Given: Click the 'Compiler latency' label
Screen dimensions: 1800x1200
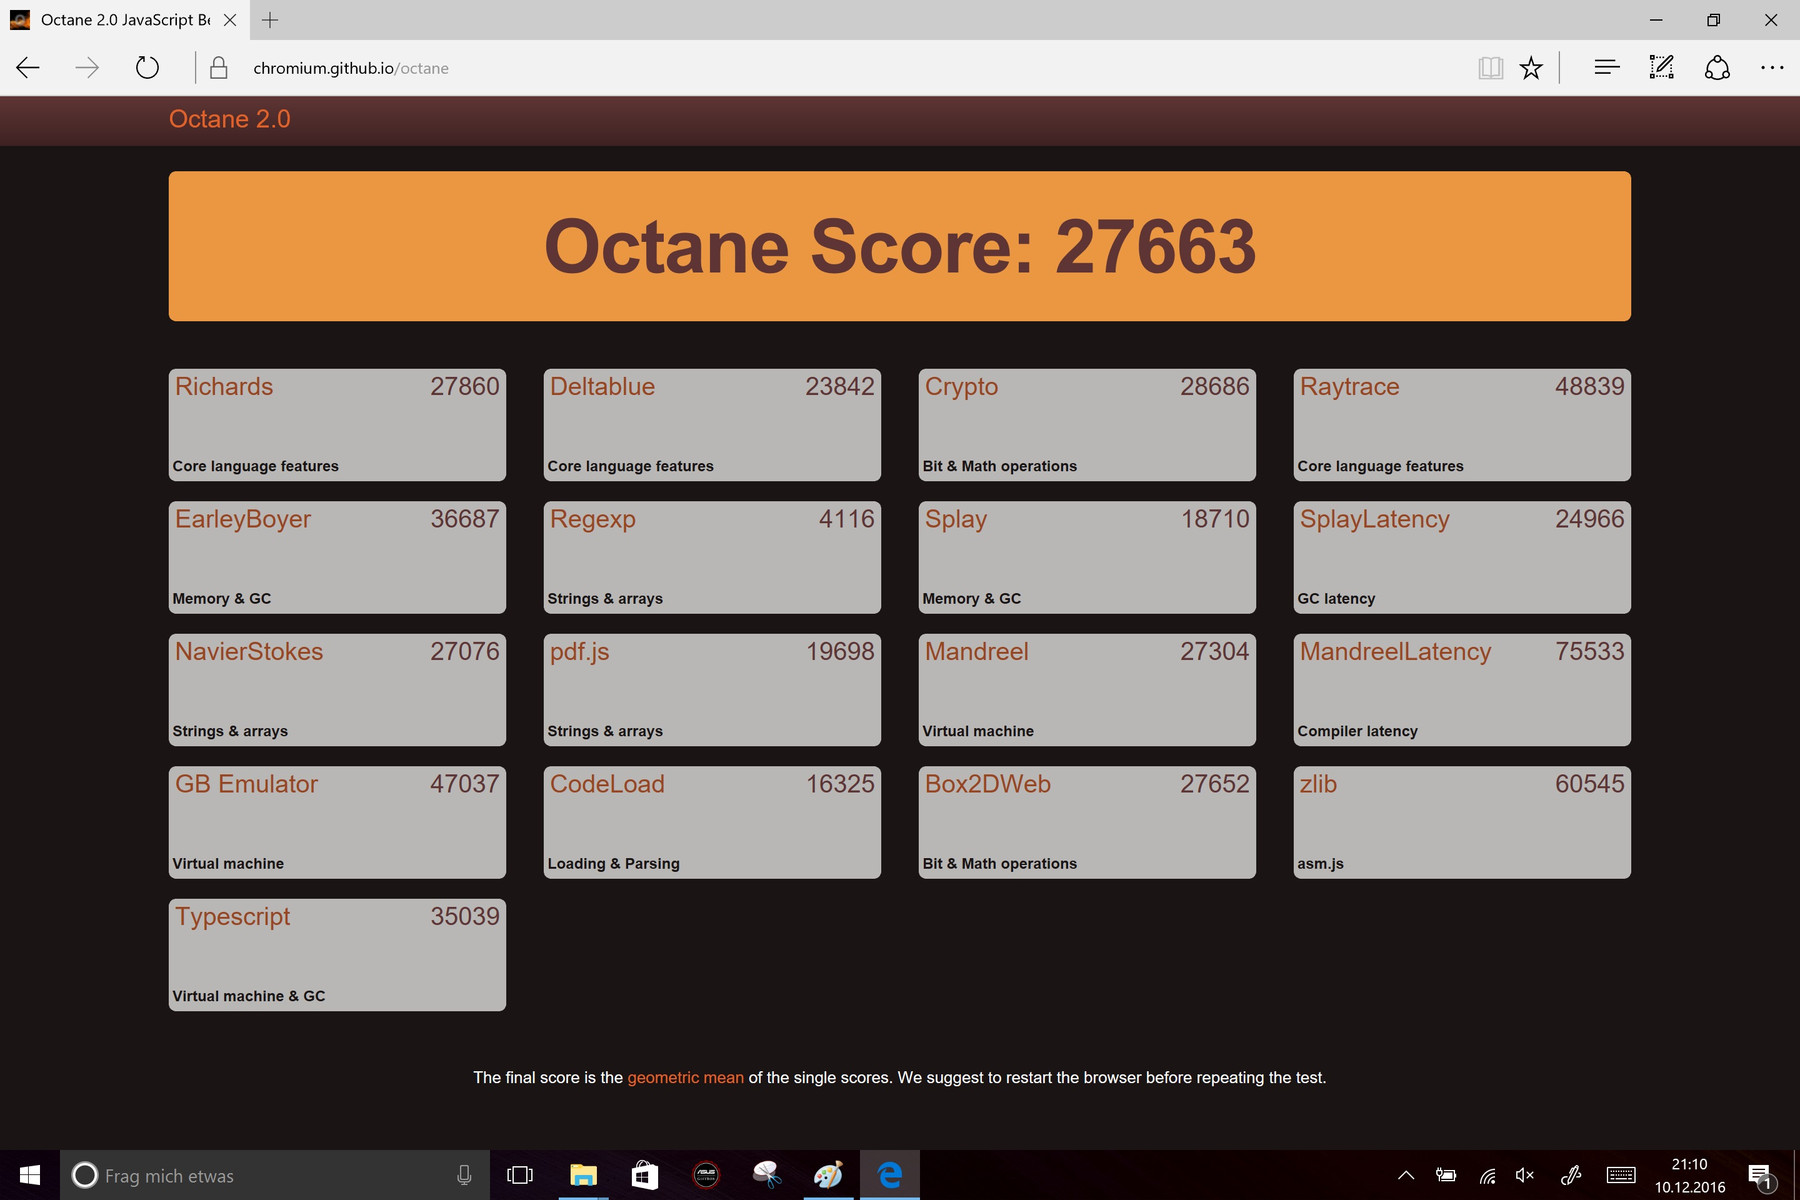Looking at the screenshot, I should click(1357, 731).
